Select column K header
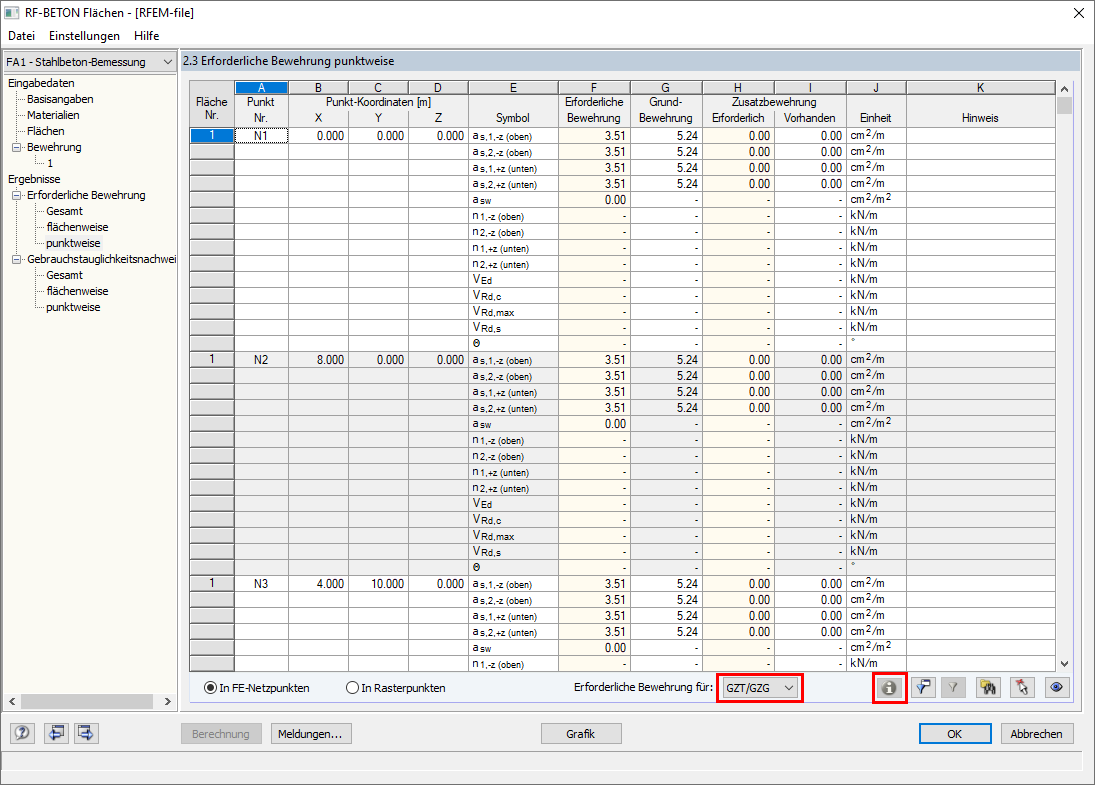This screenshot has height=785, width=1095. (x=980, y=88)
